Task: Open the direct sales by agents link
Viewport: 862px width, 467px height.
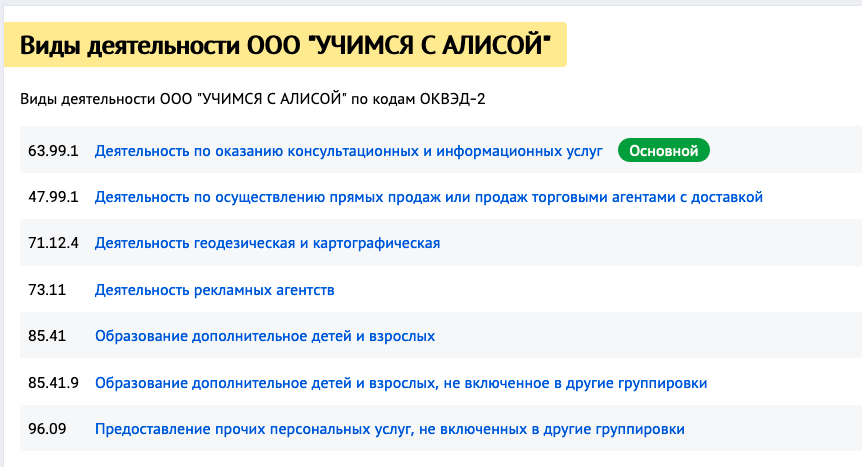Action: coord(429,197)
